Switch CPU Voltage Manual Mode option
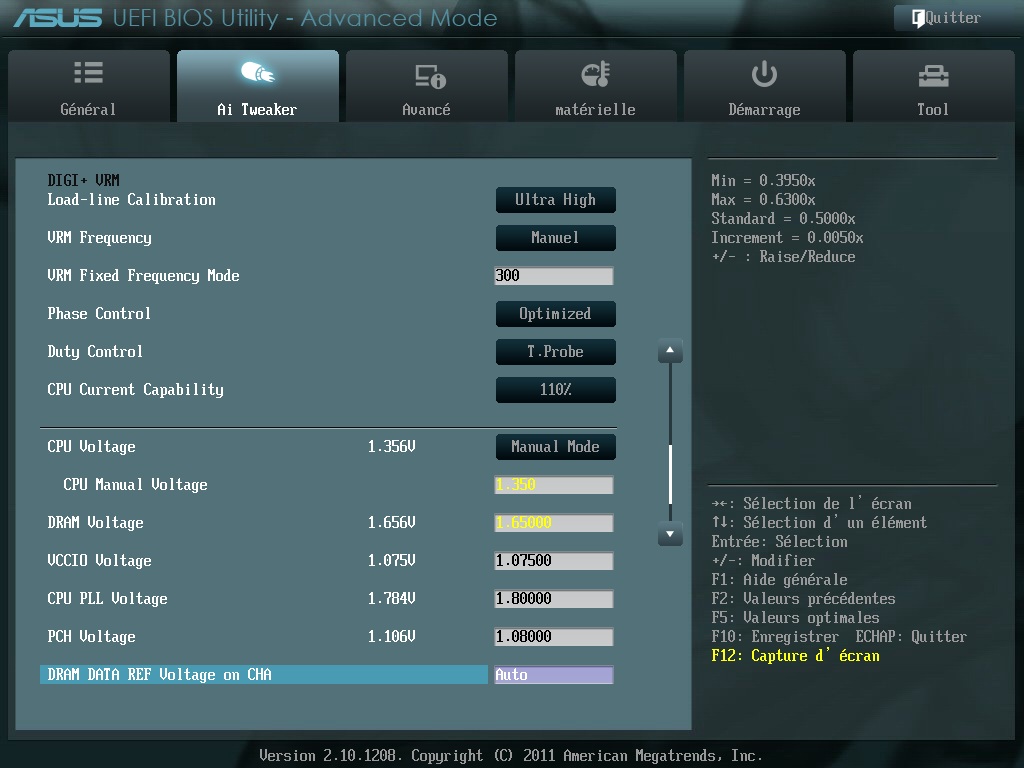1024x768 pixels. 555,447
